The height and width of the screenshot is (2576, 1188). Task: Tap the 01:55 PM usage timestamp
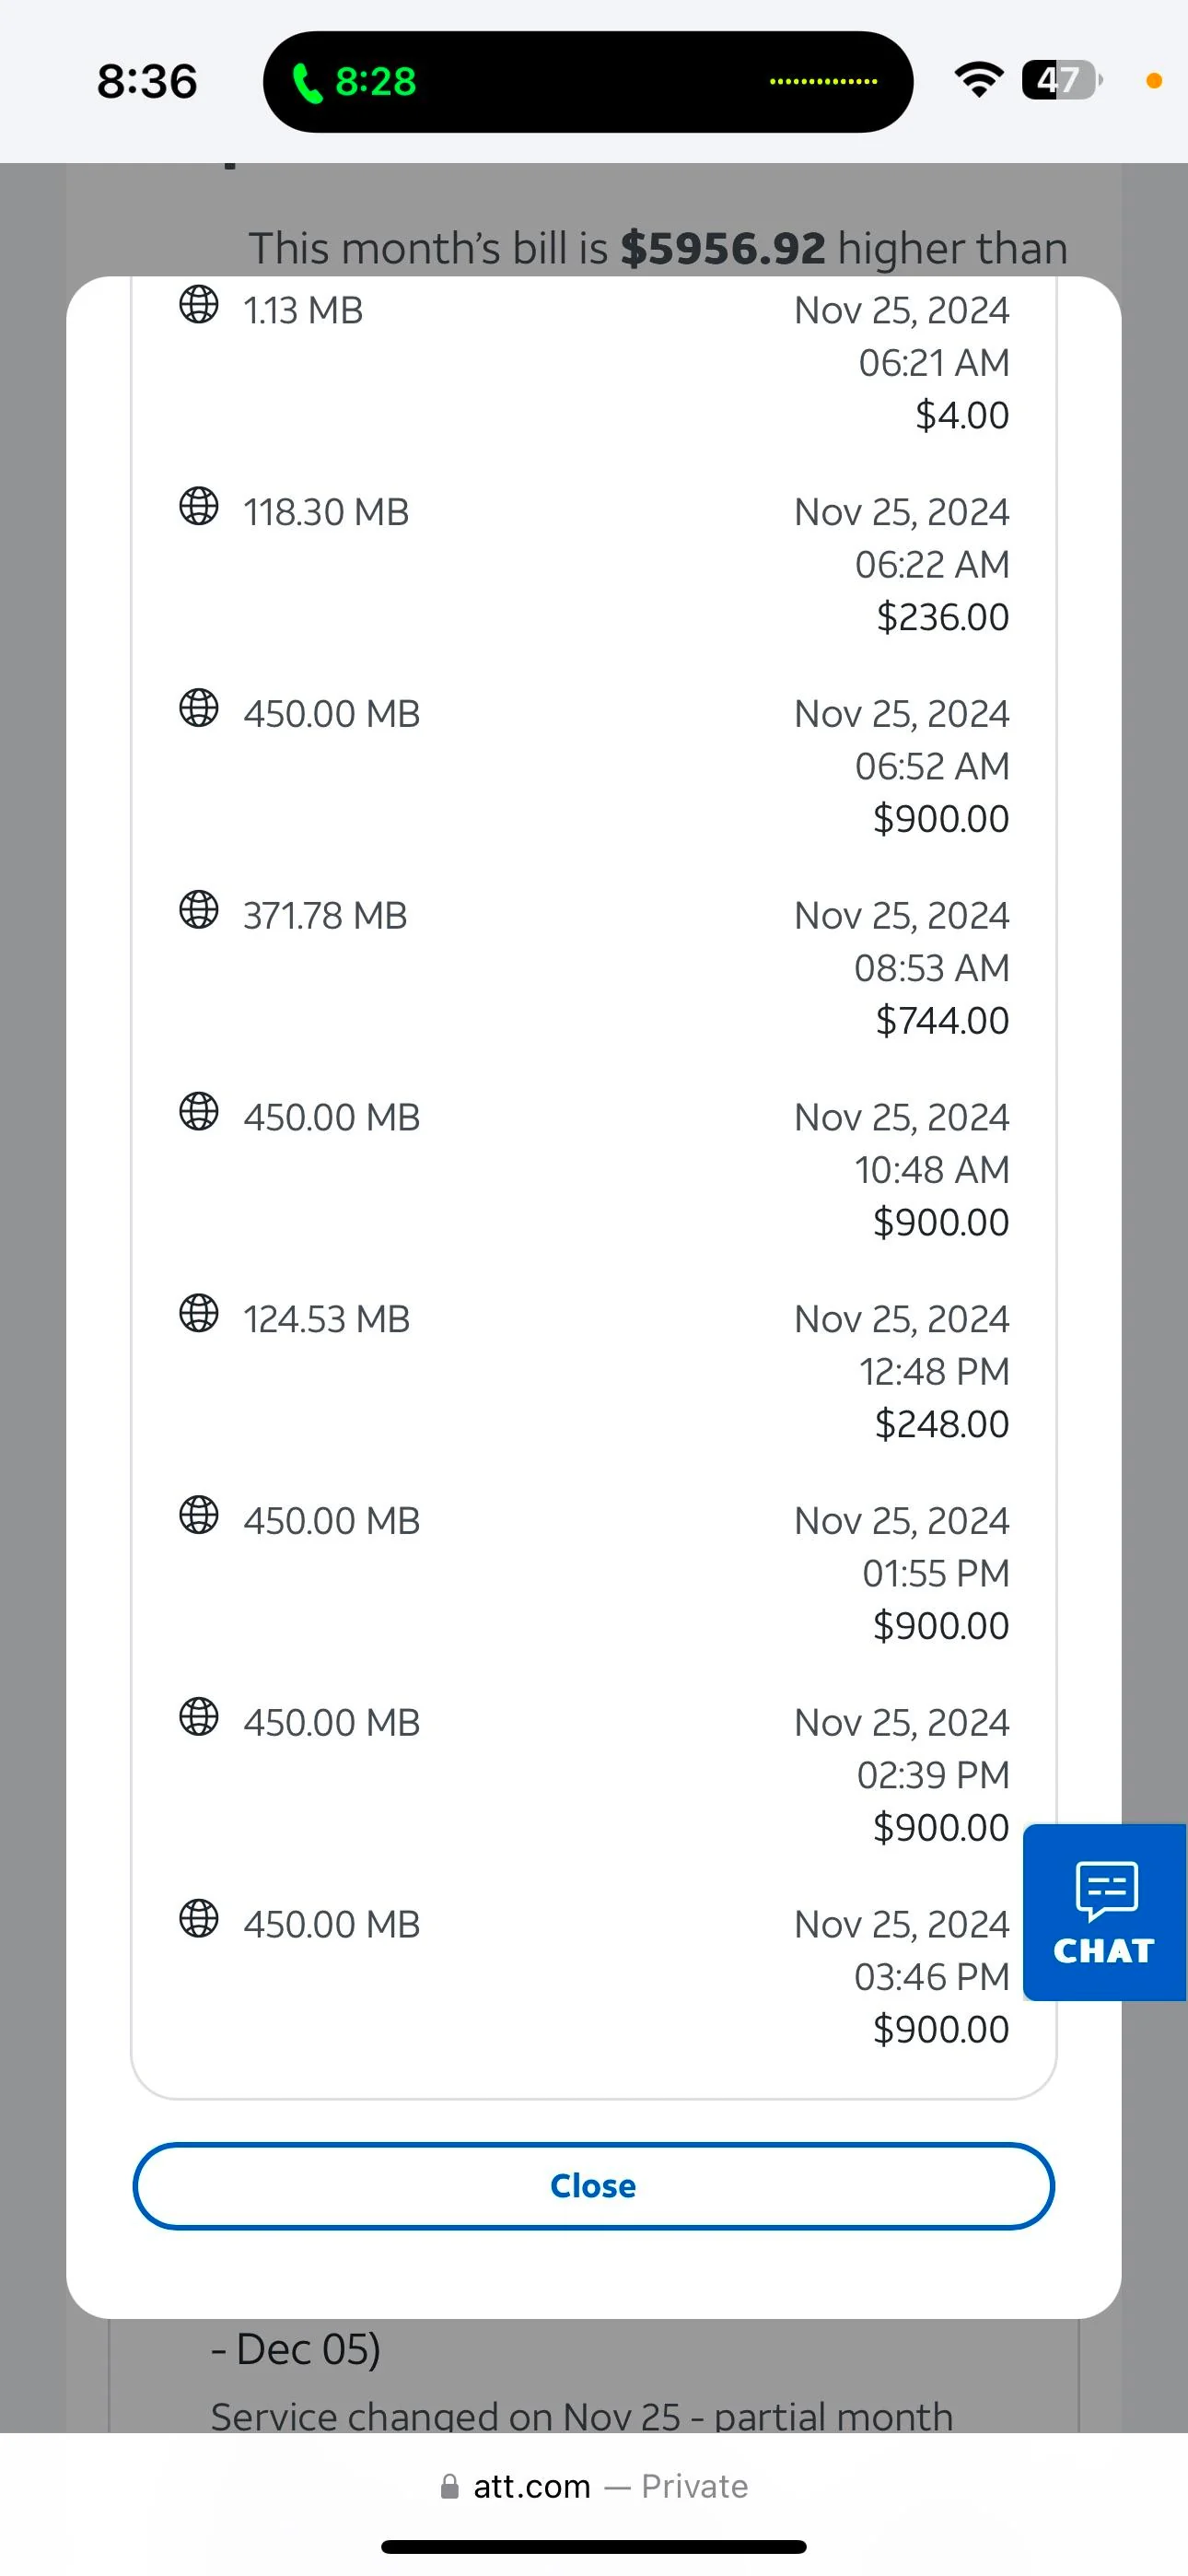click(x=935, y=1574)
